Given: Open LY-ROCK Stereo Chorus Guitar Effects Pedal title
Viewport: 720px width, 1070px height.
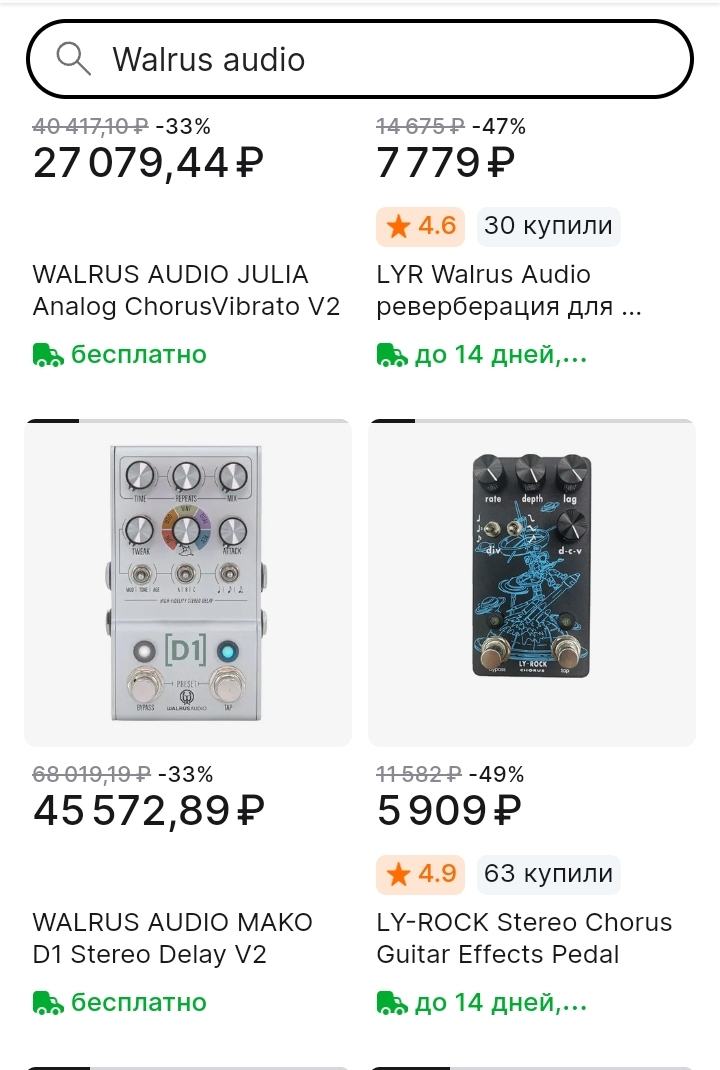Looking at the screenshot, I should coord(524,938).
